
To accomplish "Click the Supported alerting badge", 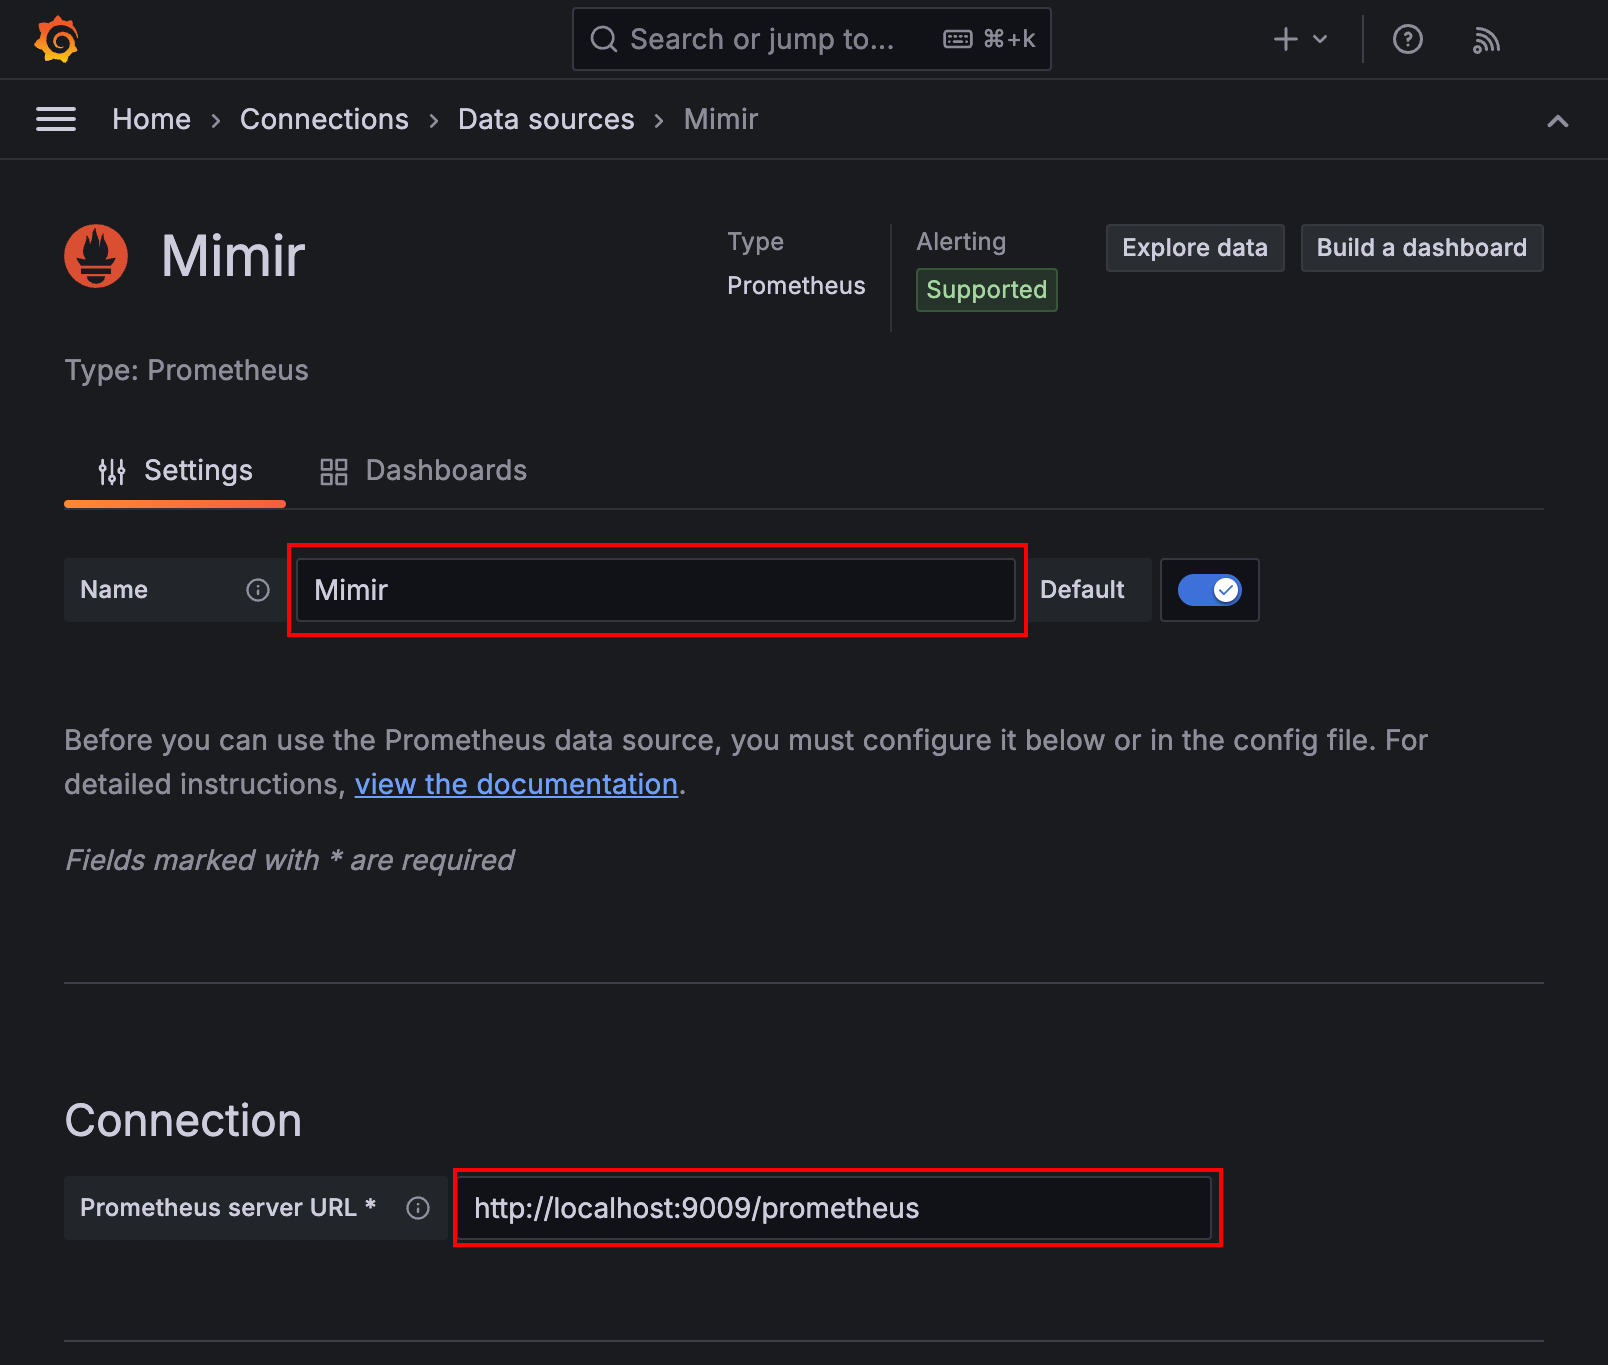I will pos(986,290).
